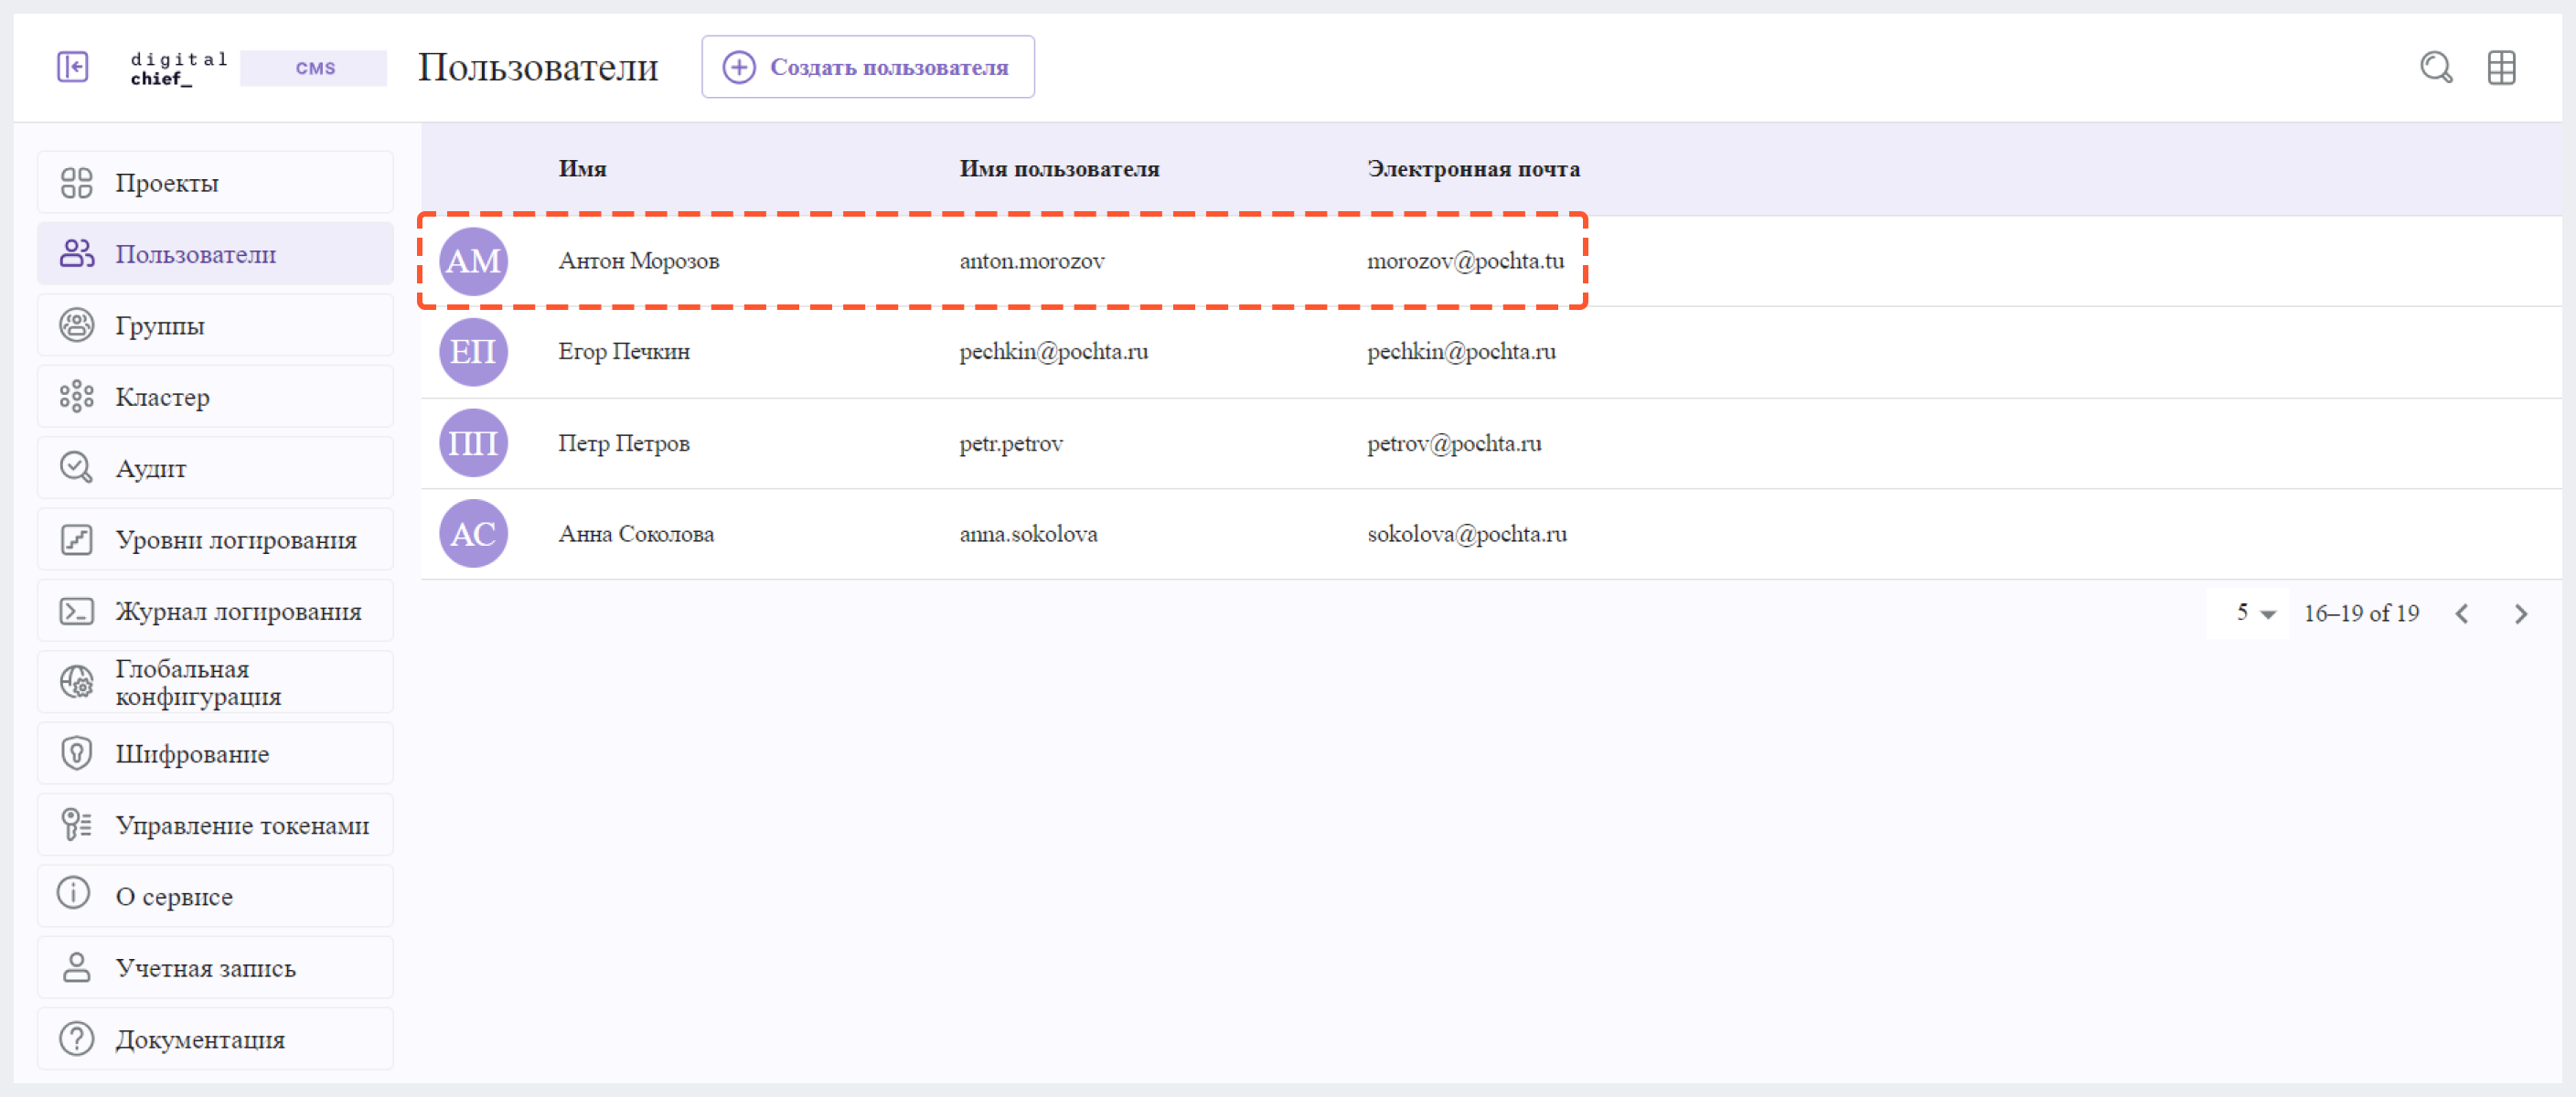Click the Учетная запись person icon
The width and height of the screenshot is (2576, 1097).
click(x=76, y=968)
